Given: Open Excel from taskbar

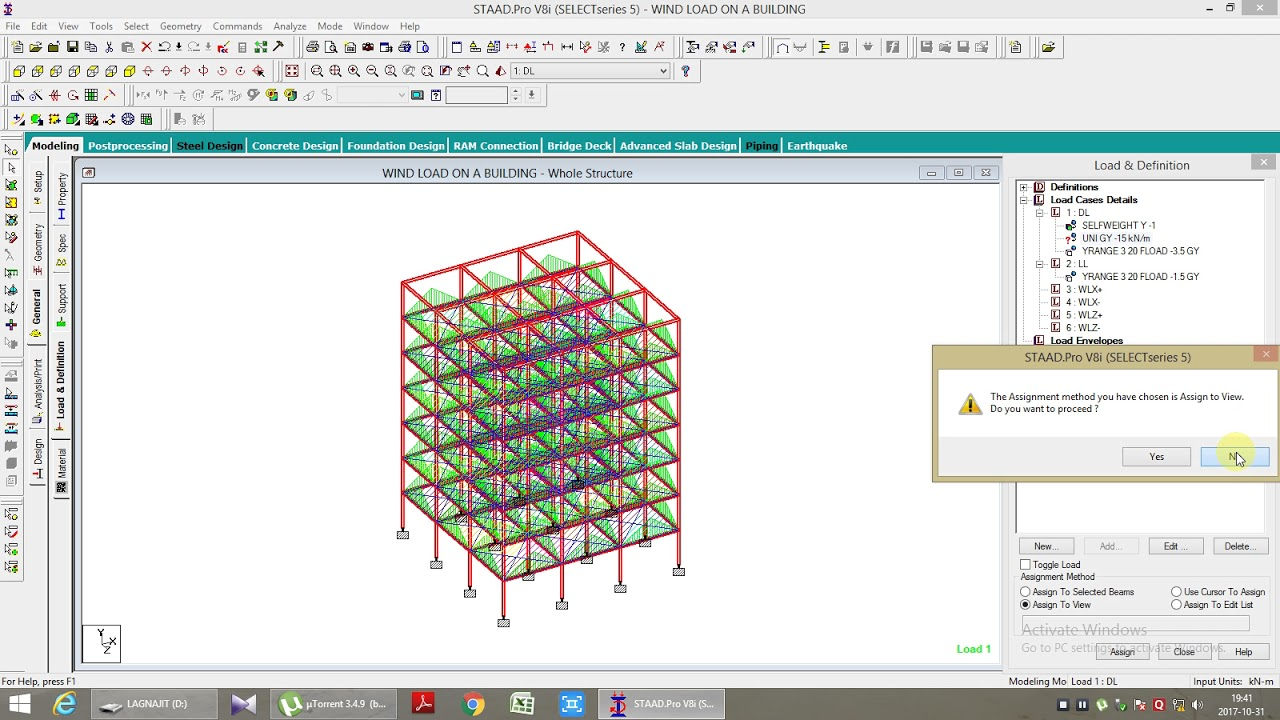Looking at the screenshot, I should pyautogui.click(x=522, y=704).
